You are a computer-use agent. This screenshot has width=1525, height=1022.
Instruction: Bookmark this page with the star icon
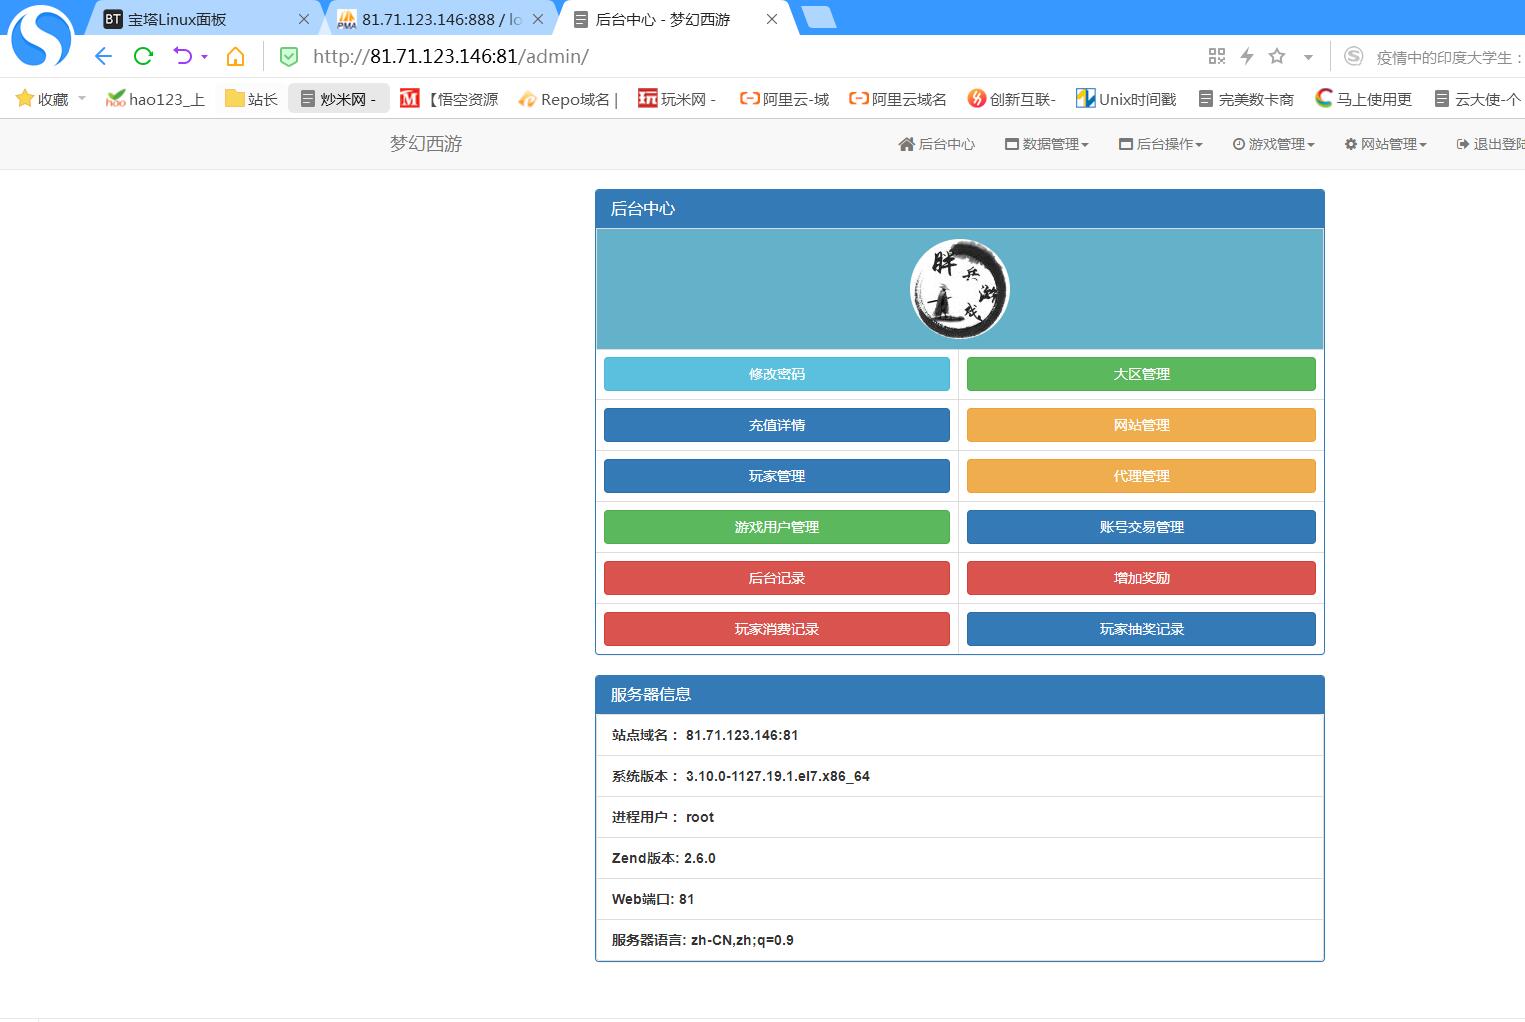(1277, 56)
